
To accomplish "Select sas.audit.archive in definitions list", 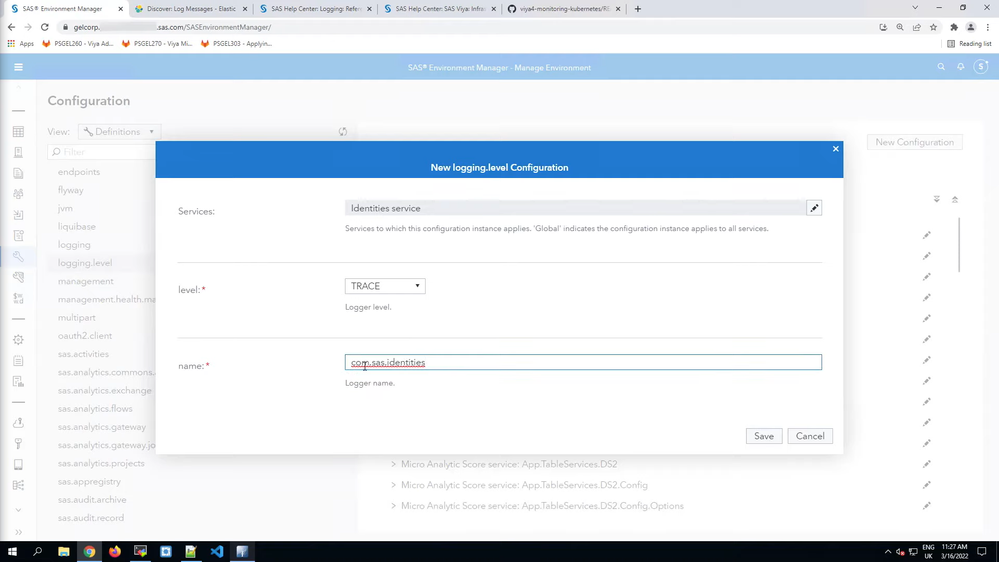I will (92, 500).
